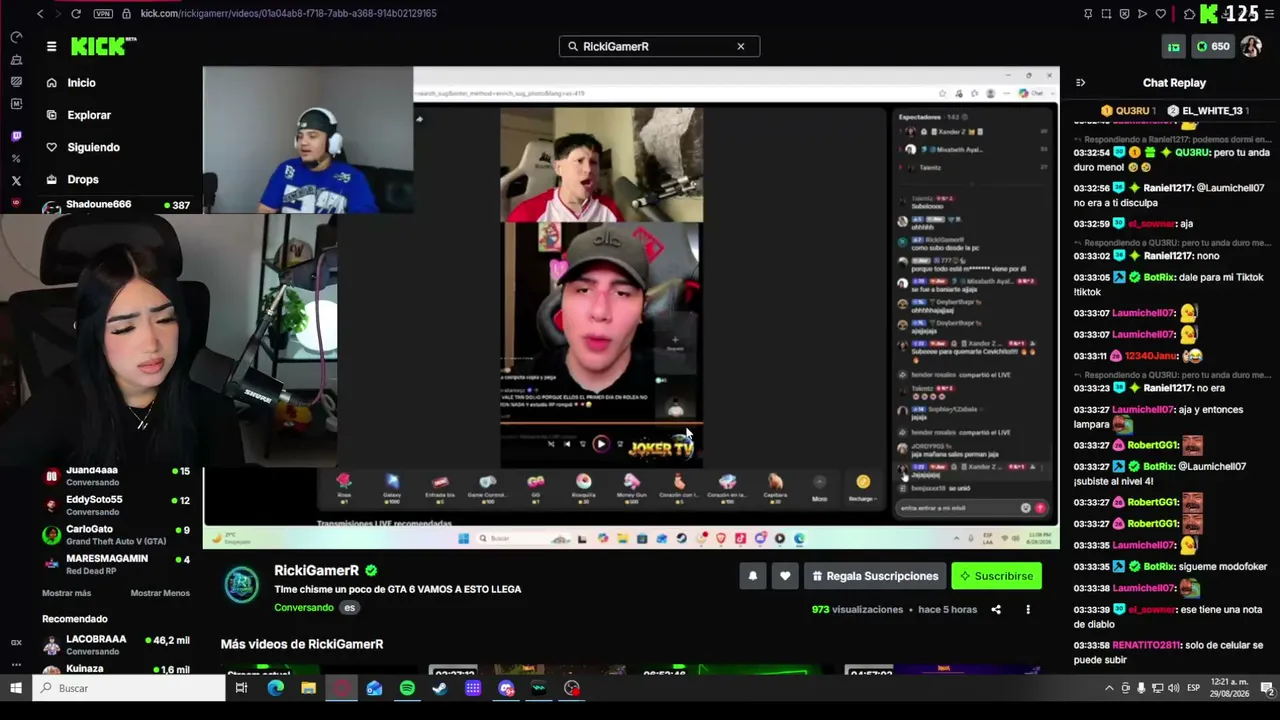Image resolution: width=1280 pixels, height=720 pixels.
Task: Open the Twitch sidebar shortcut
Action: (16, 136)
